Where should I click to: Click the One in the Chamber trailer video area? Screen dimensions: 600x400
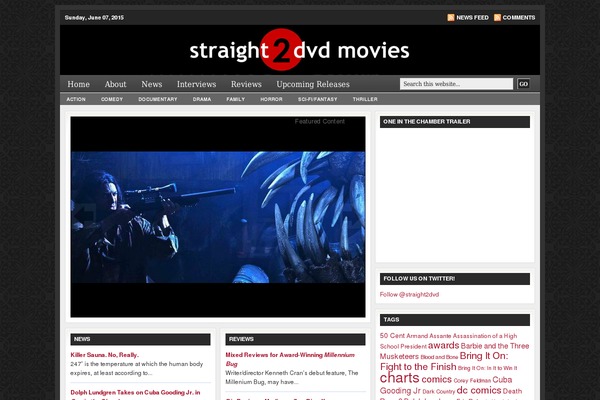(x=455, y=193)
